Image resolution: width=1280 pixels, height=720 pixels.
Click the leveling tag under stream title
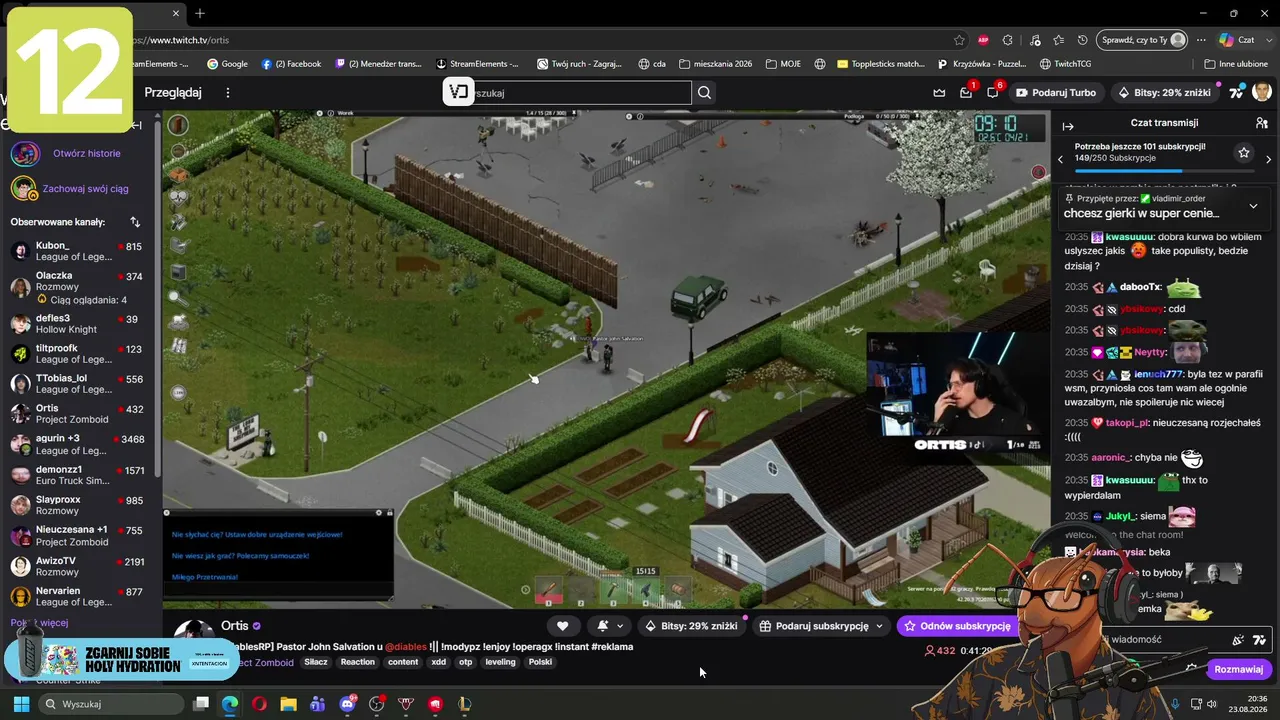tap(500, 662)
